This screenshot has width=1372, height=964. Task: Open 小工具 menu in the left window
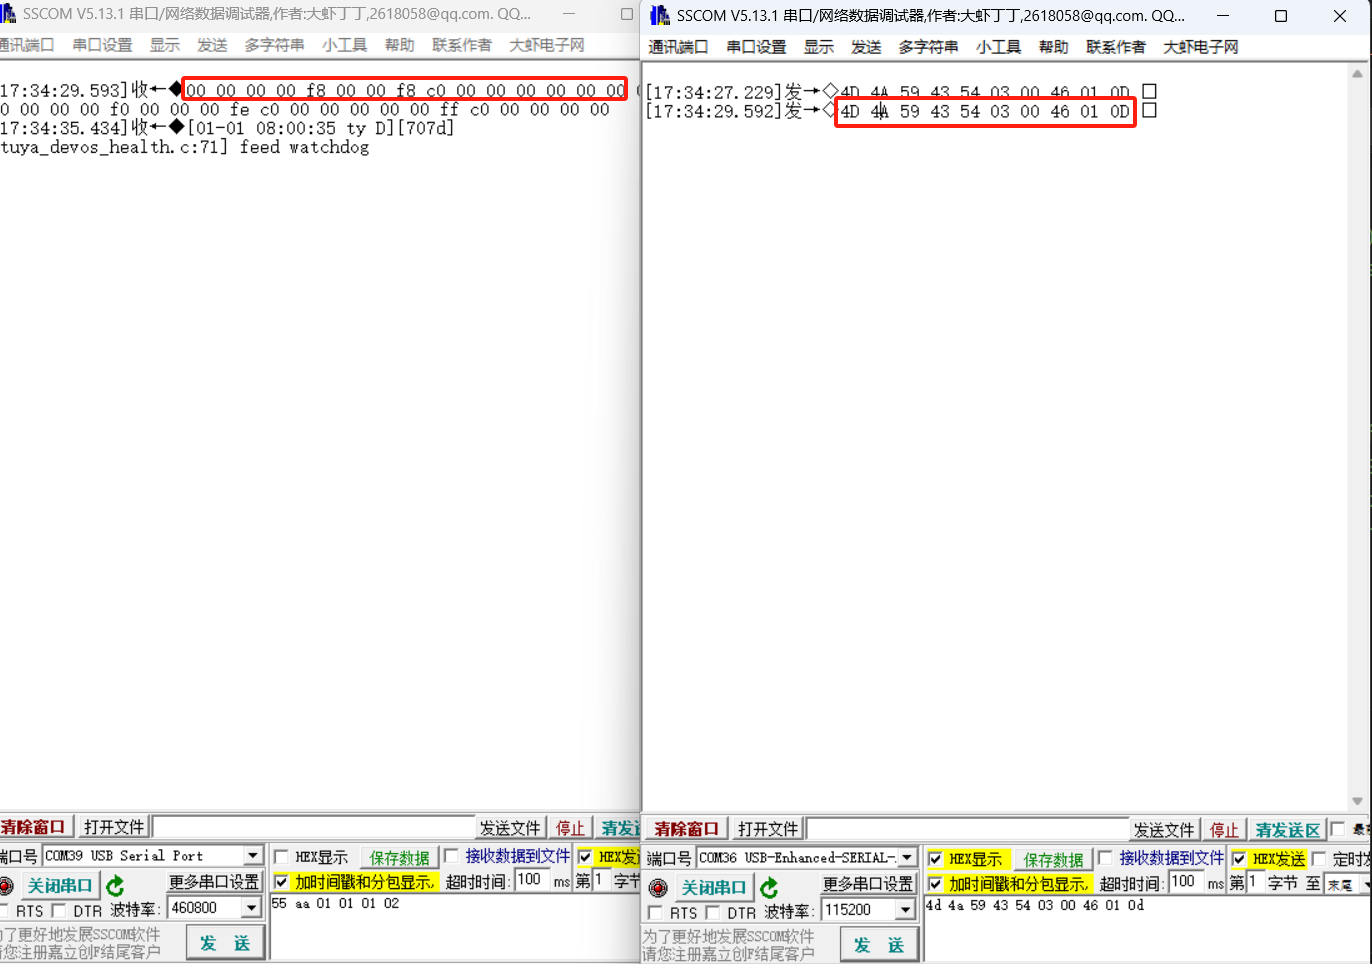tap(344, 45)
